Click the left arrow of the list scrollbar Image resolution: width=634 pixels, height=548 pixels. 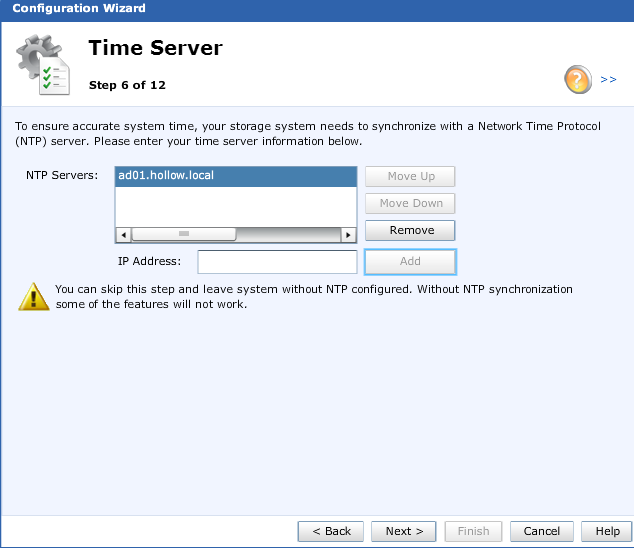point(124,234)
